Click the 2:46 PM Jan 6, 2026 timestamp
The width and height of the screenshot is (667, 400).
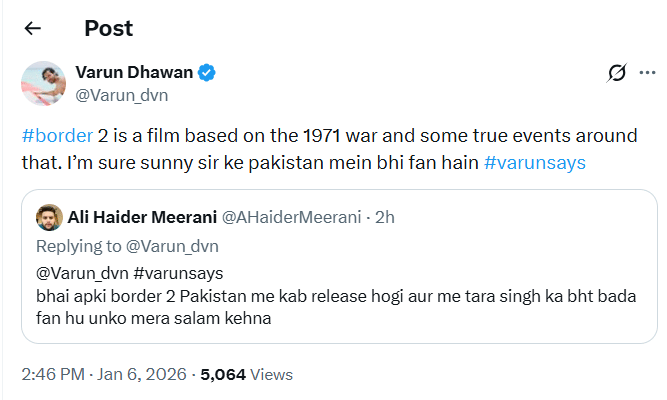pyautogui.click(x=105, y=375)
